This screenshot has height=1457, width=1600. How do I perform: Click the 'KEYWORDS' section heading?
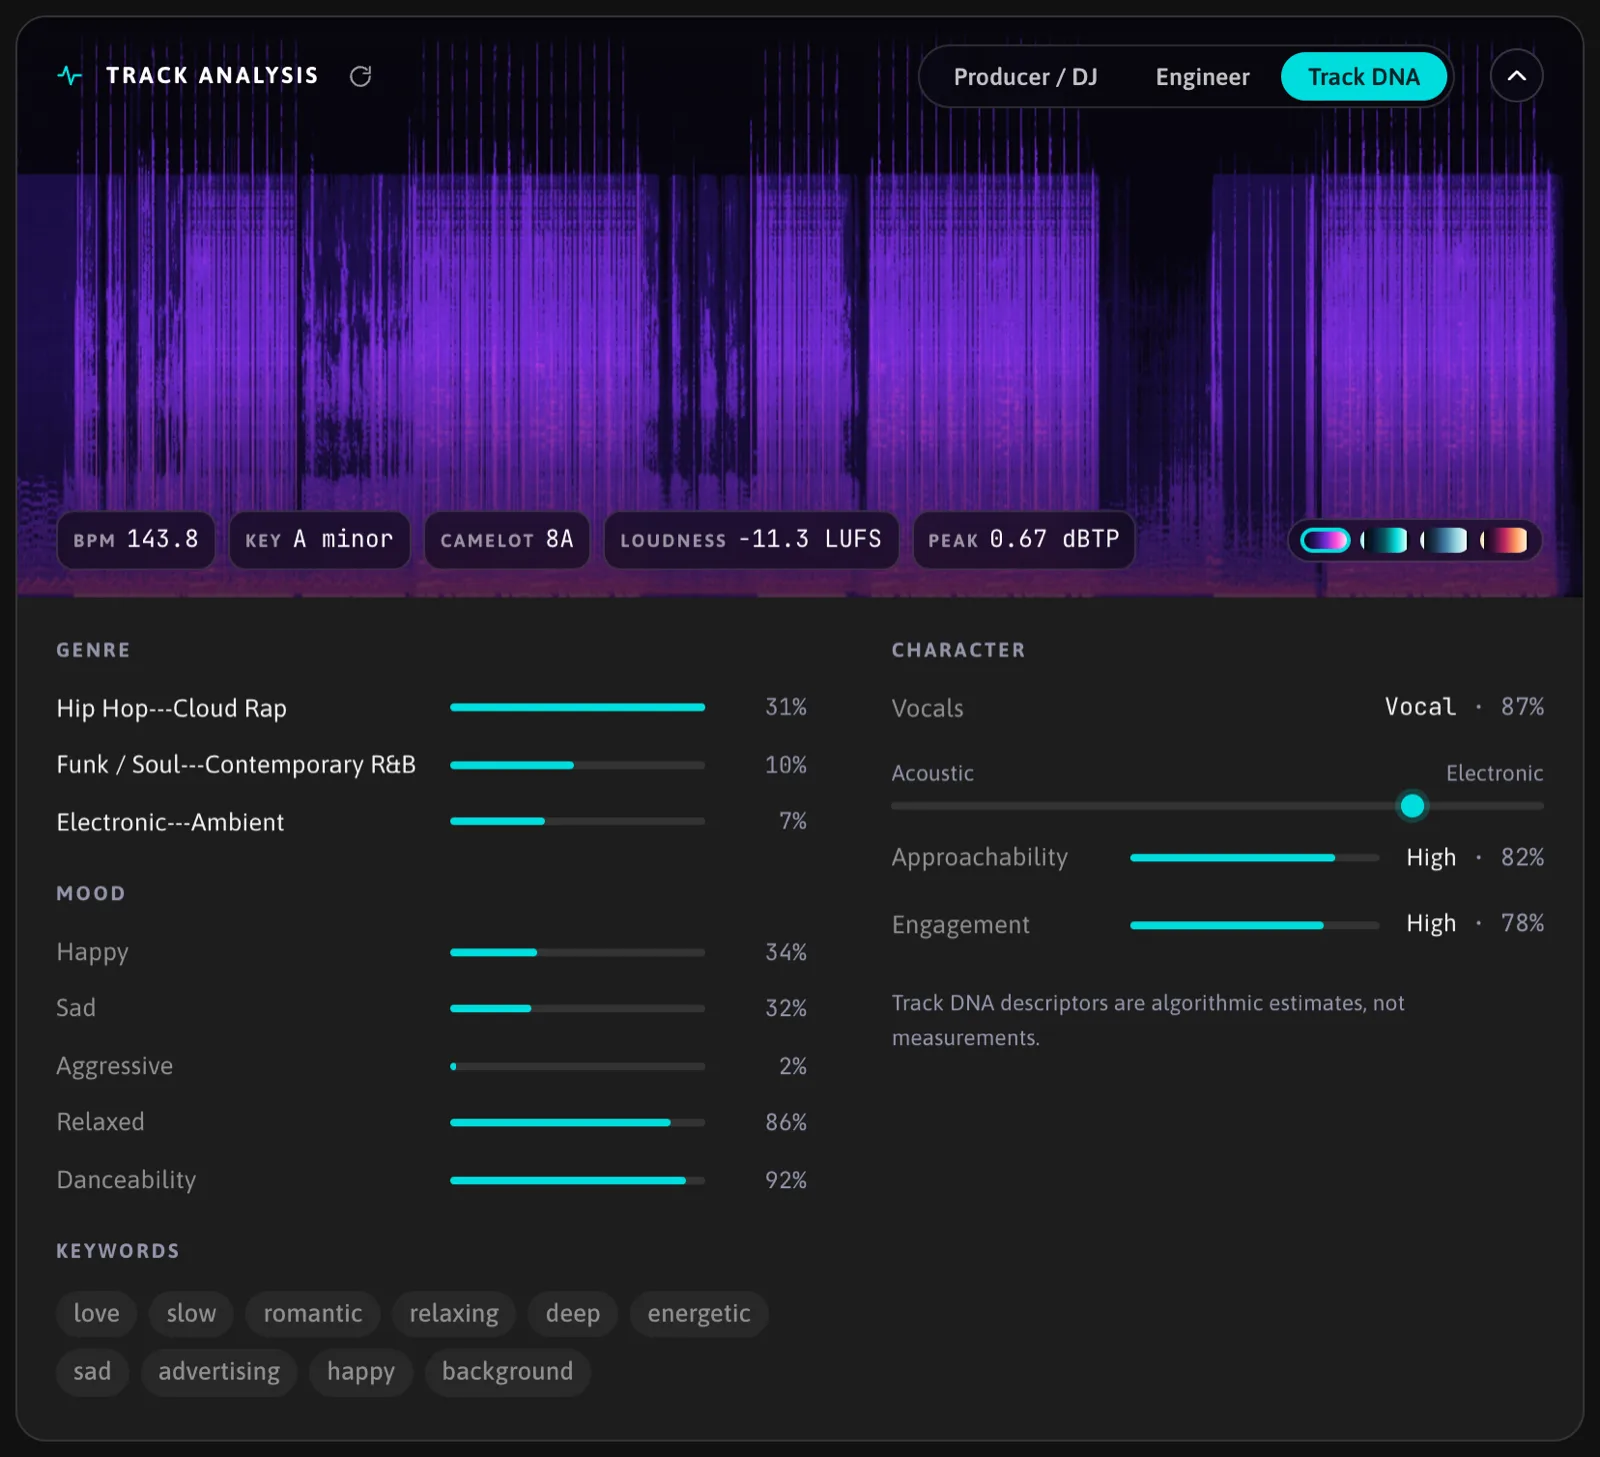pyautogui.click(x=118, y=1251)
